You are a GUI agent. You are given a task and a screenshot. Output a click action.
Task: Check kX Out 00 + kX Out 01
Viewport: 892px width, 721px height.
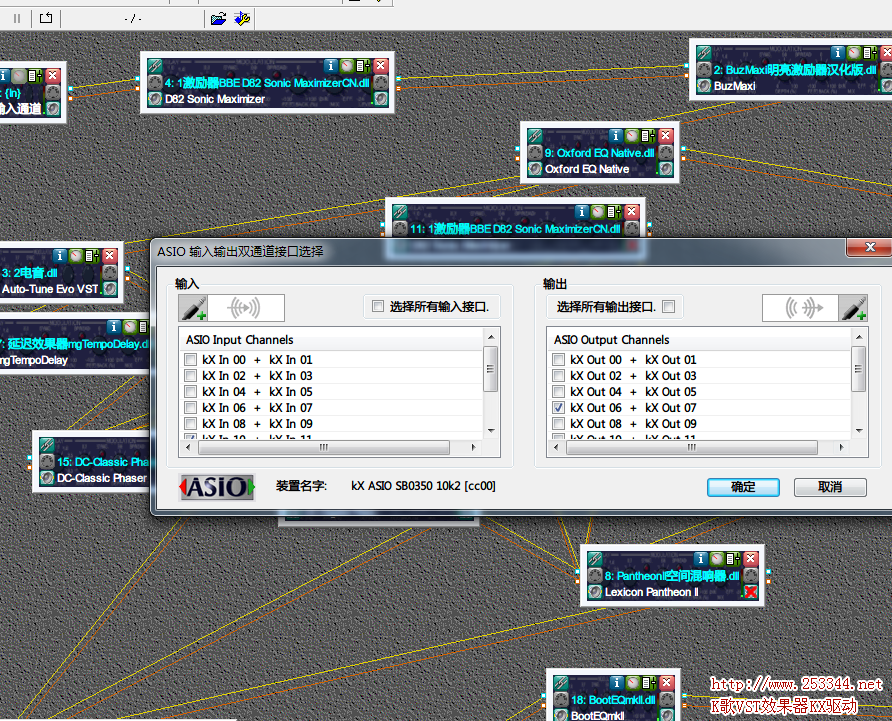coord(559,360)
